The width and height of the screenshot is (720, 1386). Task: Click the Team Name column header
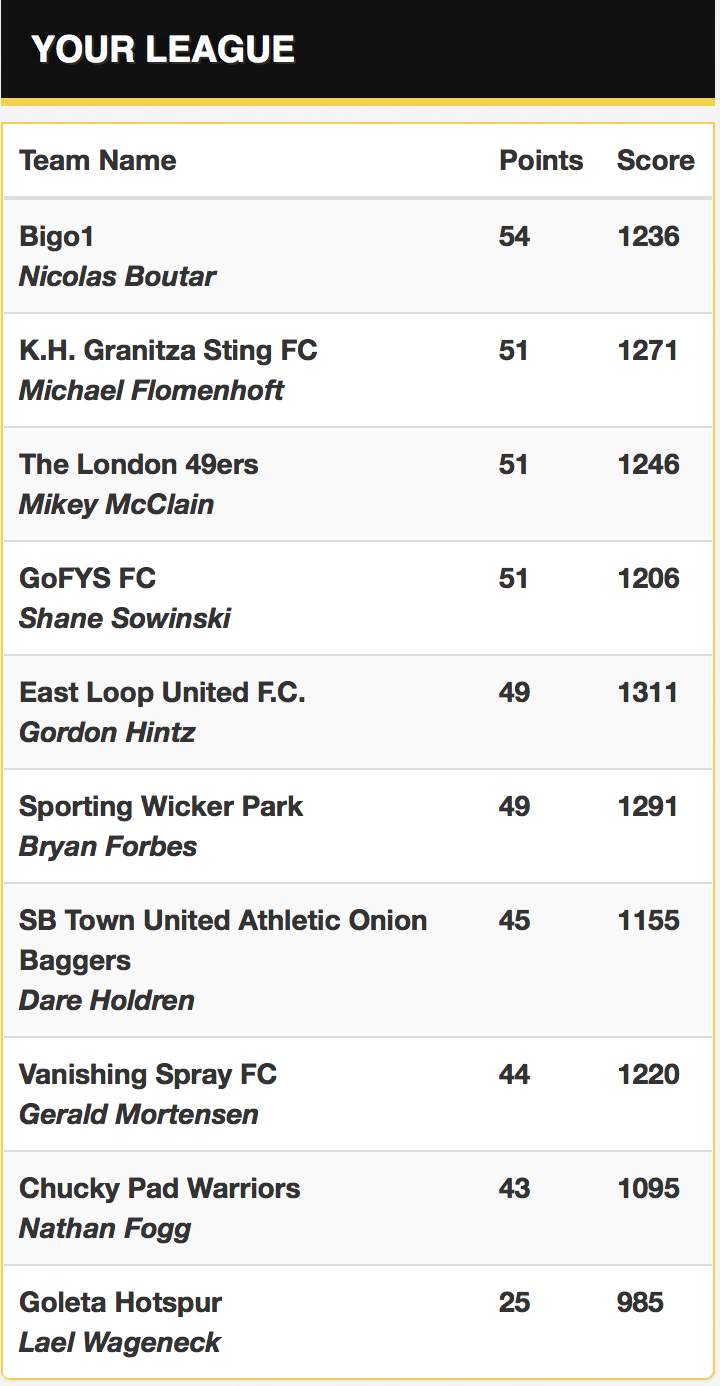(x=98, y=160)
